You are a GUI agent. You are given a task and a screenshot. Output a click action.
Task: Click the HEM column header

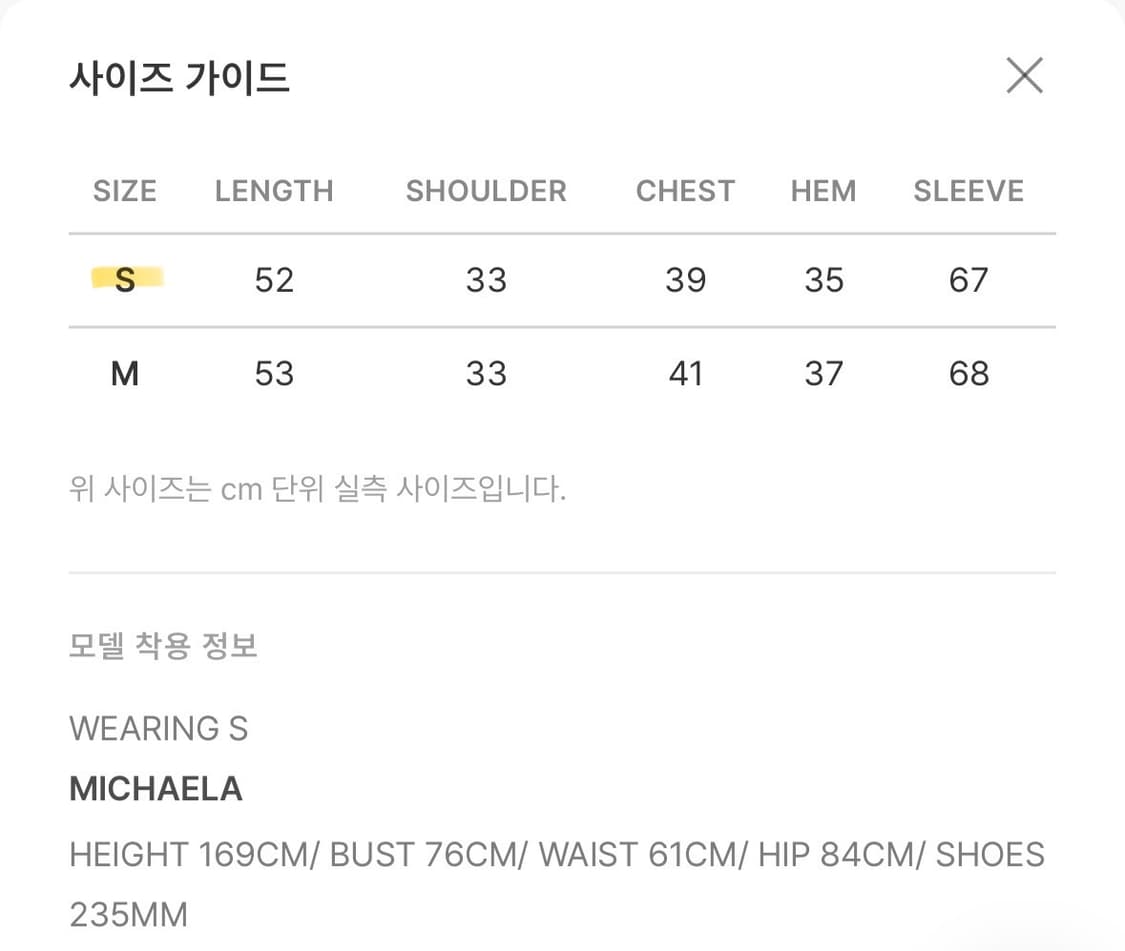coord(823,191)
